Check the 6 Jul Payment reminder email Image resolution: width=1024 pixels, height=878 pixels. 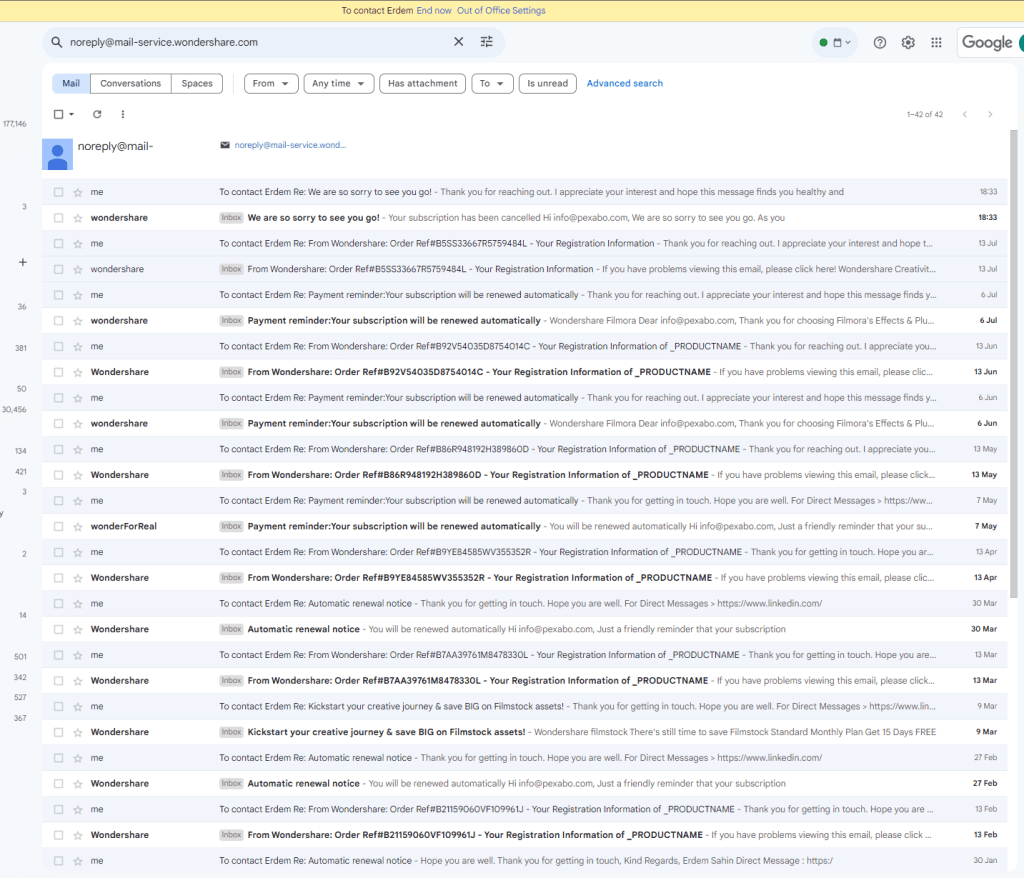(x=59, y=321)
